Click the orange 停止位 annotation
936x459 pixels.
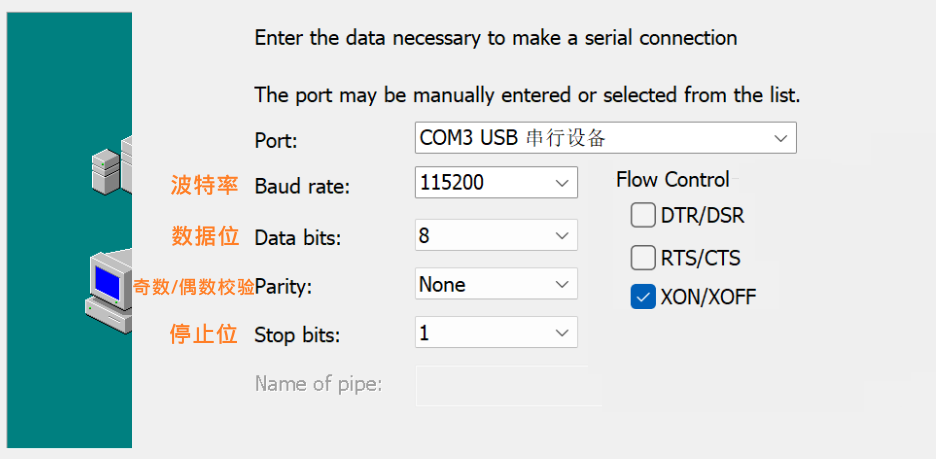click(x=204, y=334)
